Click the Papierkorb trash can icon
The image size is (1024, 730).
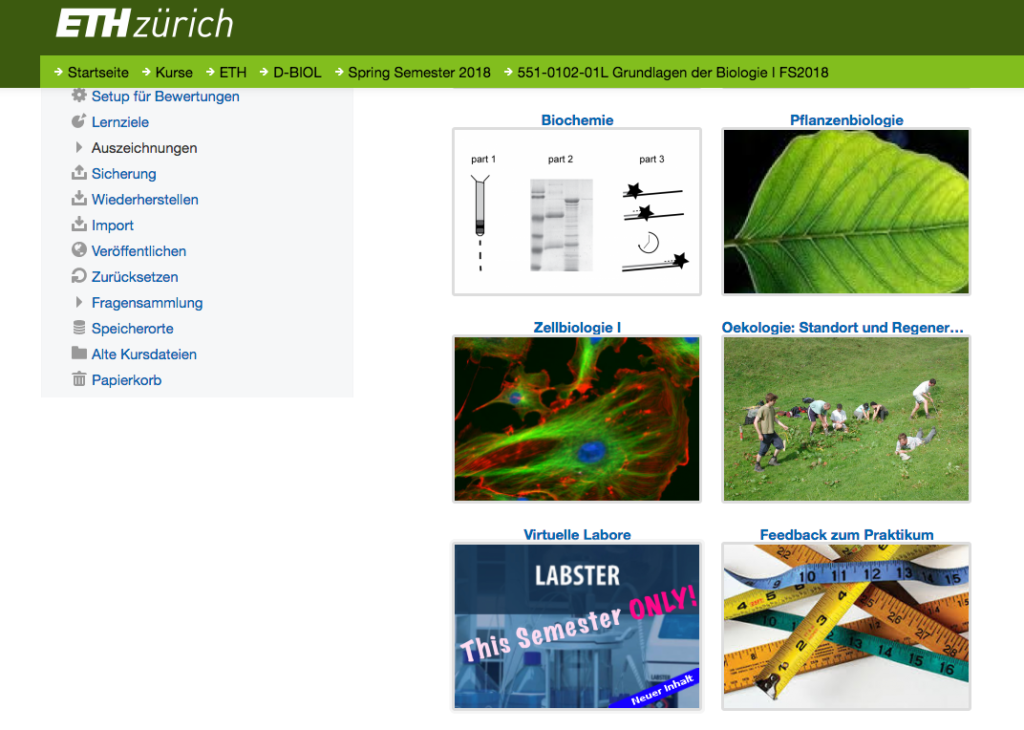point(79,379)
